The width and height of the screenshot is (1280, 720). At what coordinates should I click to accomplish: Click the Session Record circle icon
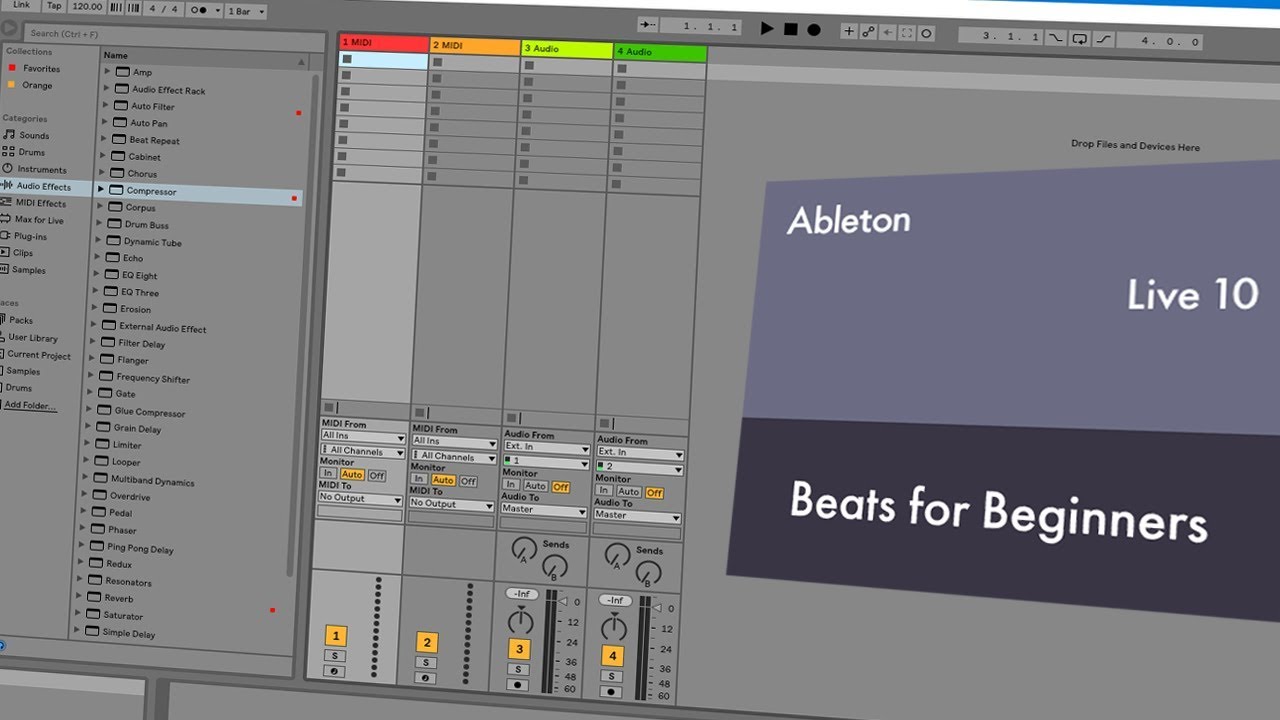(926, 33)
